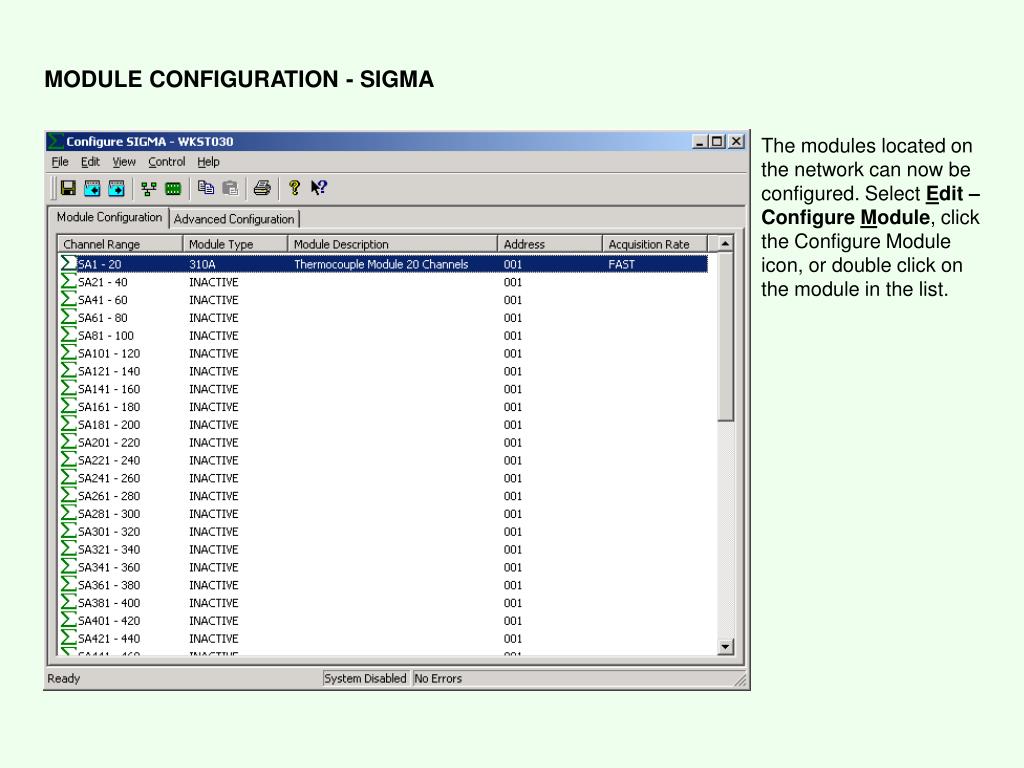Click the sigma icon beside SA141 - 160
Screen dimensions: 1024x768
[x=69, y=389]
